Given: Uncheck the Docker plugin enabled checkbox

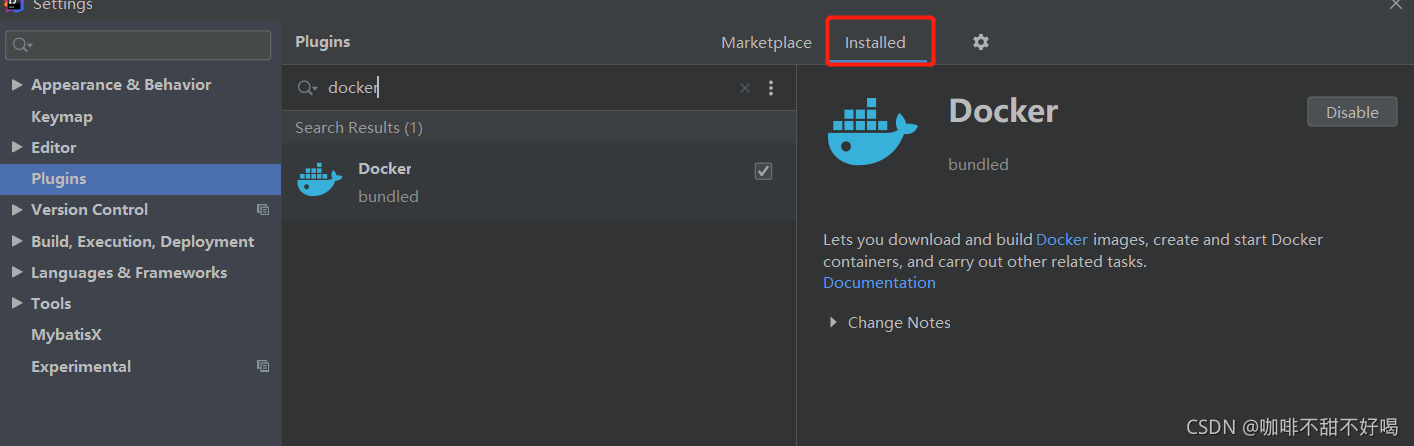Looking at the screenshot, I should click(x=763, y=171).
